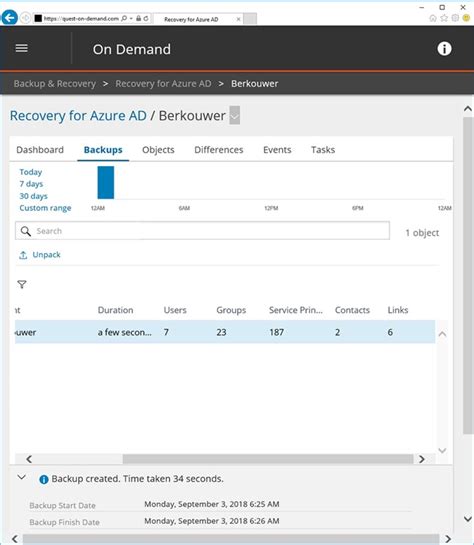
Task: Sort by the Groups column header
Action: coord(231,310)
